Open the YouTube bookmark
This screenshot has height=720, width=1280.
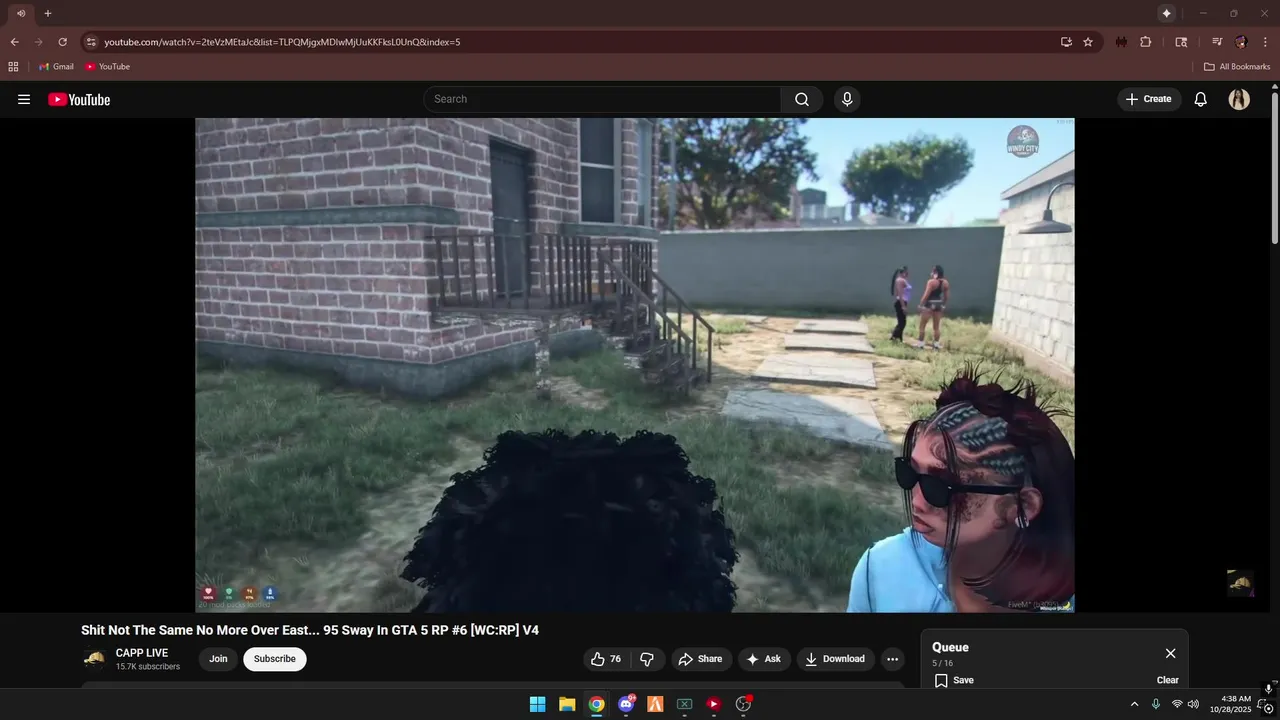click(x=108, y=66)
